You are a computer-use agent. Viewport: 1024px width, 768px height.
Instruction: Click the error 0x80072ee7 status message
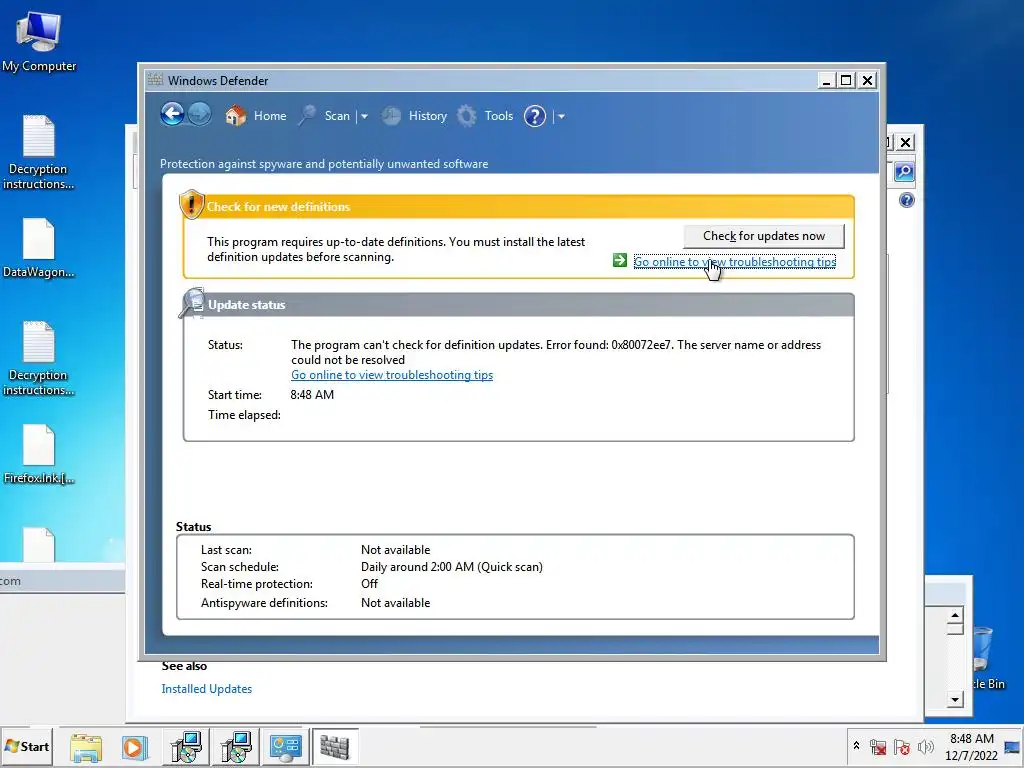tap(556, 352)
